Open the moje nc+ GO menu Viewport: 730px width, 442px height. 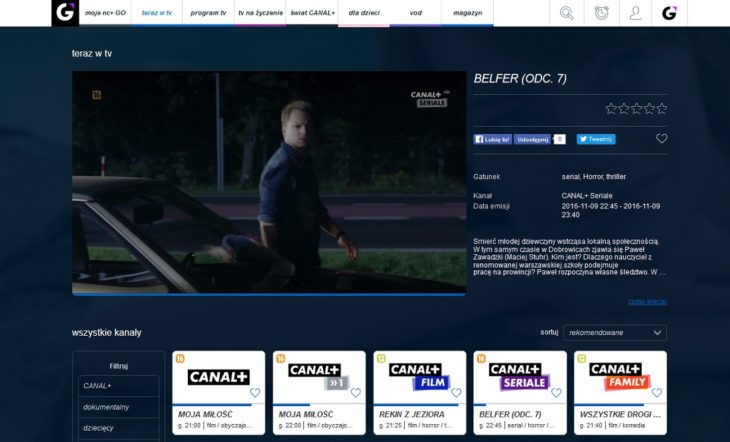coord(105,13)
